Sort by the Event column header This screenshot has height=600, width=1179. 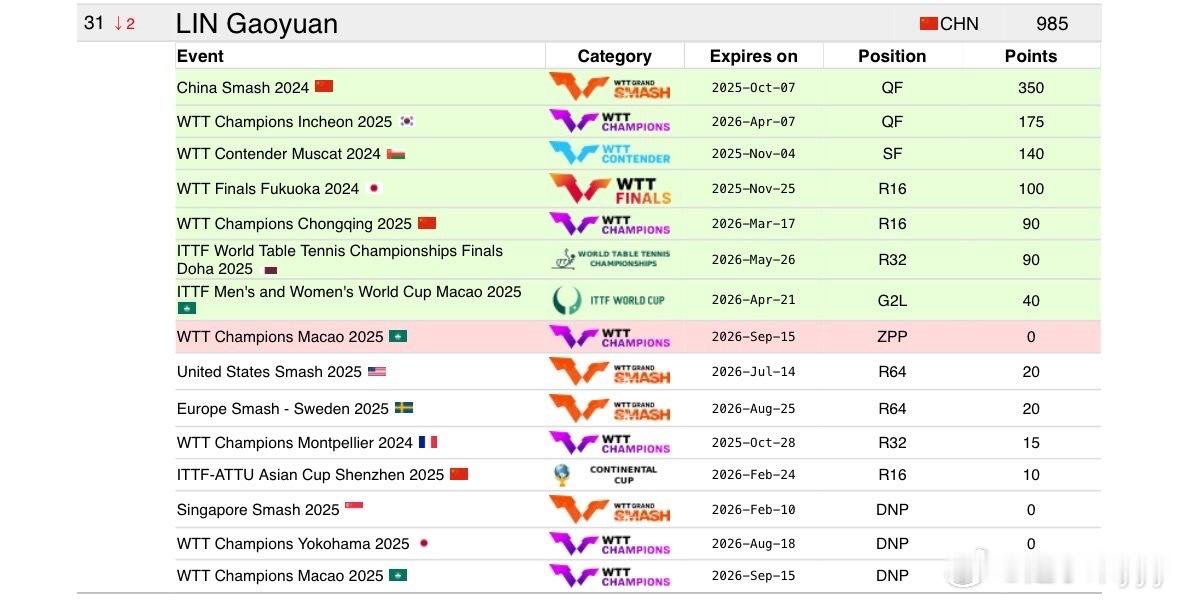pos(200,56)
